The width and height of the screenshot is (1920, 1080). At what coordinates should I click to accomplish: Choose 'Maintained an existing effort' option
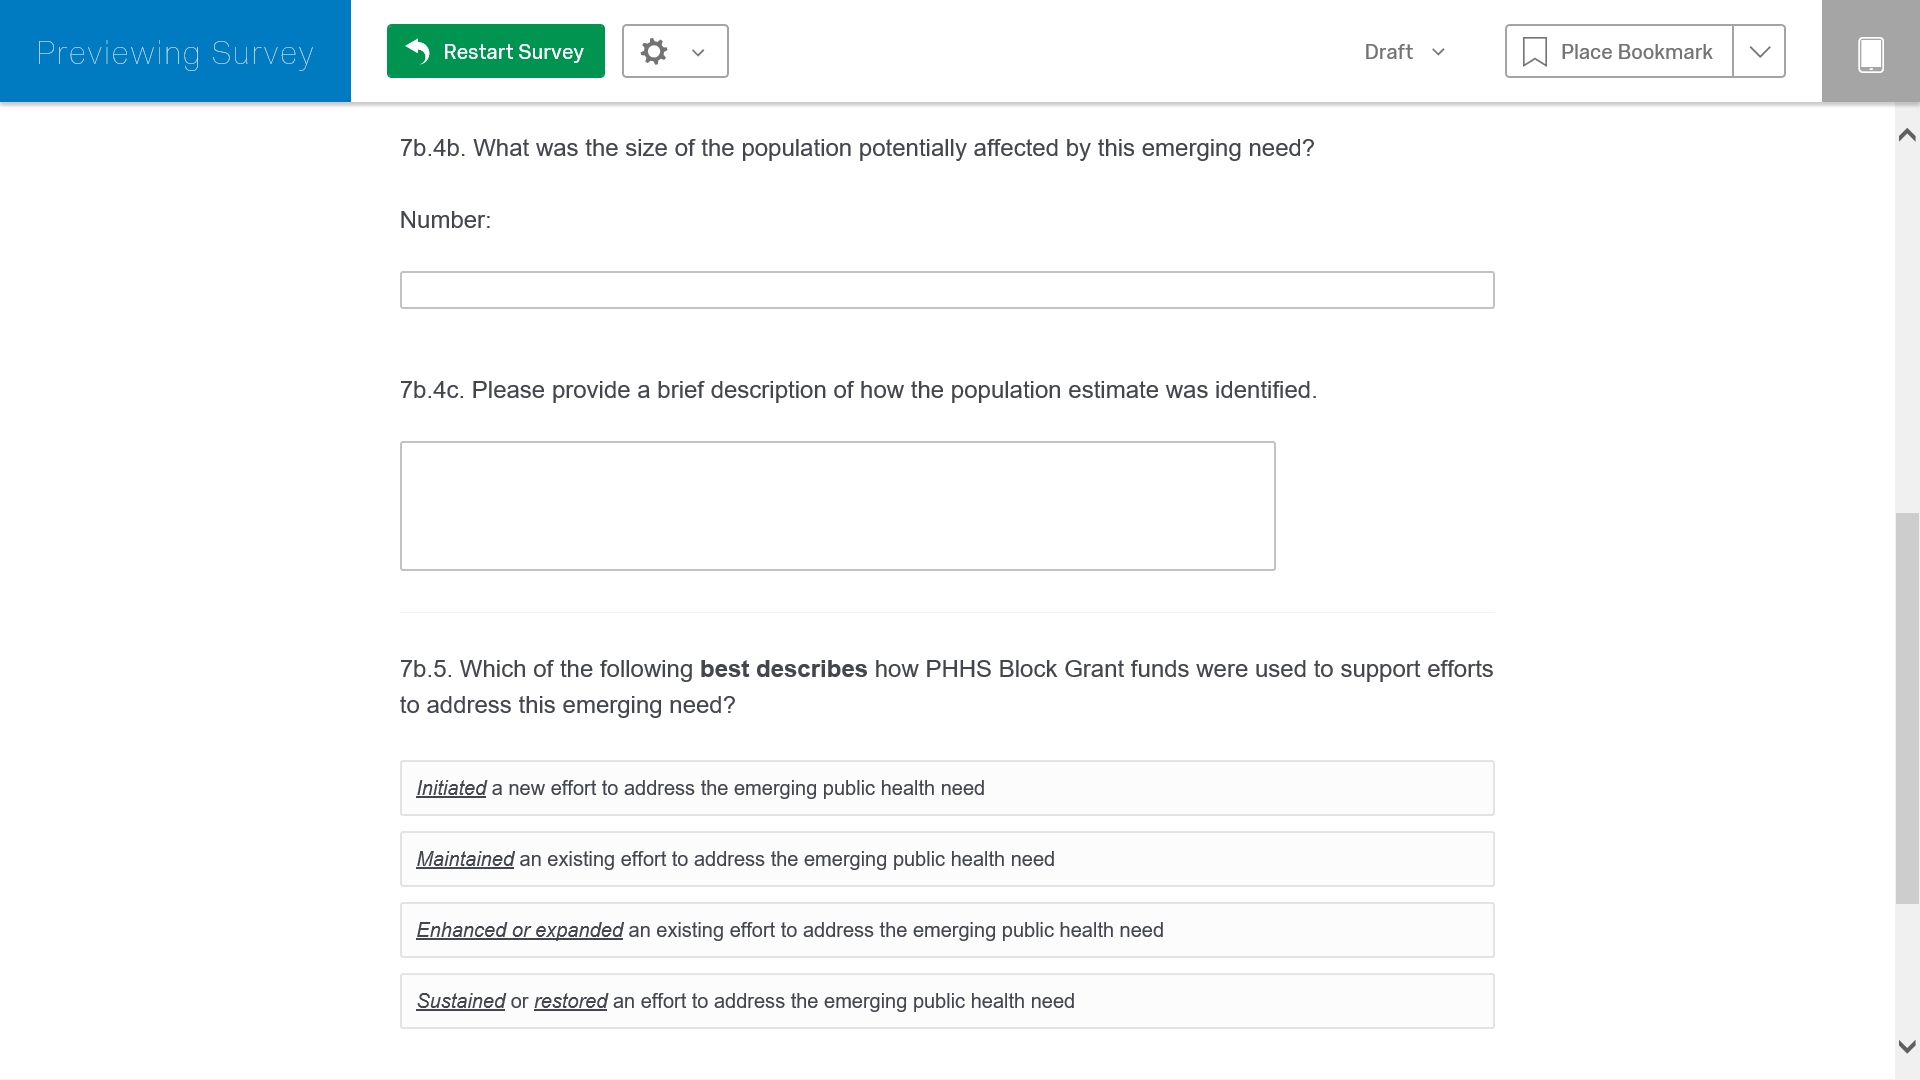946,859
